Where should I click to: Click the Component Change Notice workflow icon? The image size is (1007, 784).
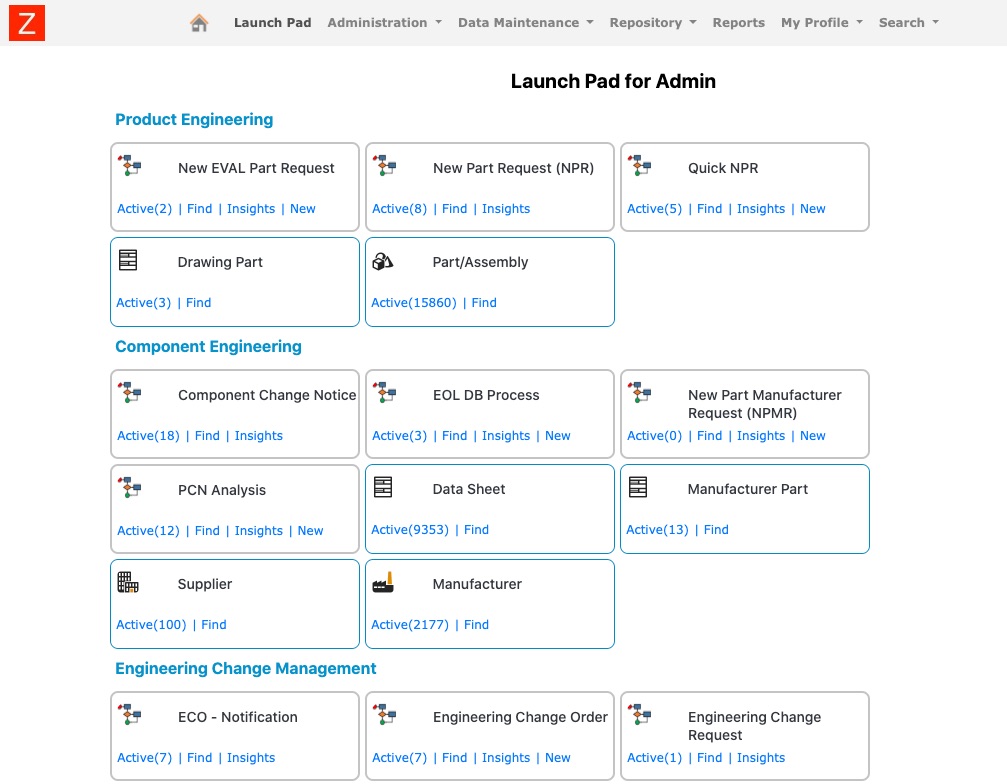pos(130,392)
